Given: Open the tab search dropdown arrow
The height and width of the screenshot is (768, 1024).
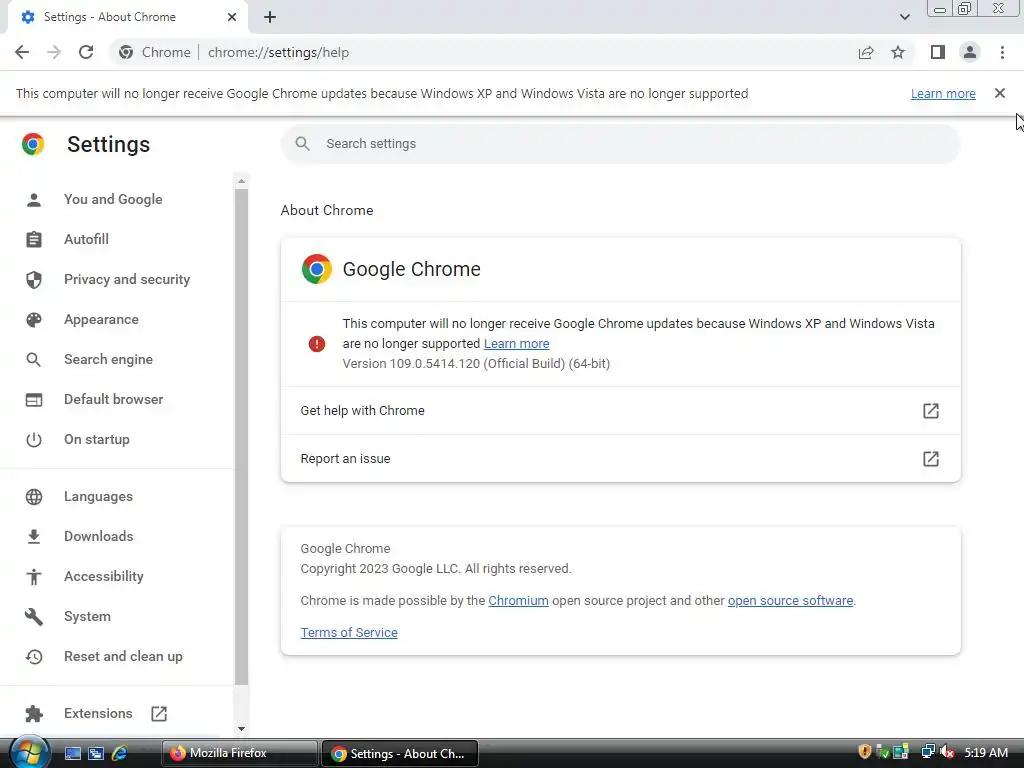Looking at the screenshot, I should pyautogui.click(x=904, y=17).
